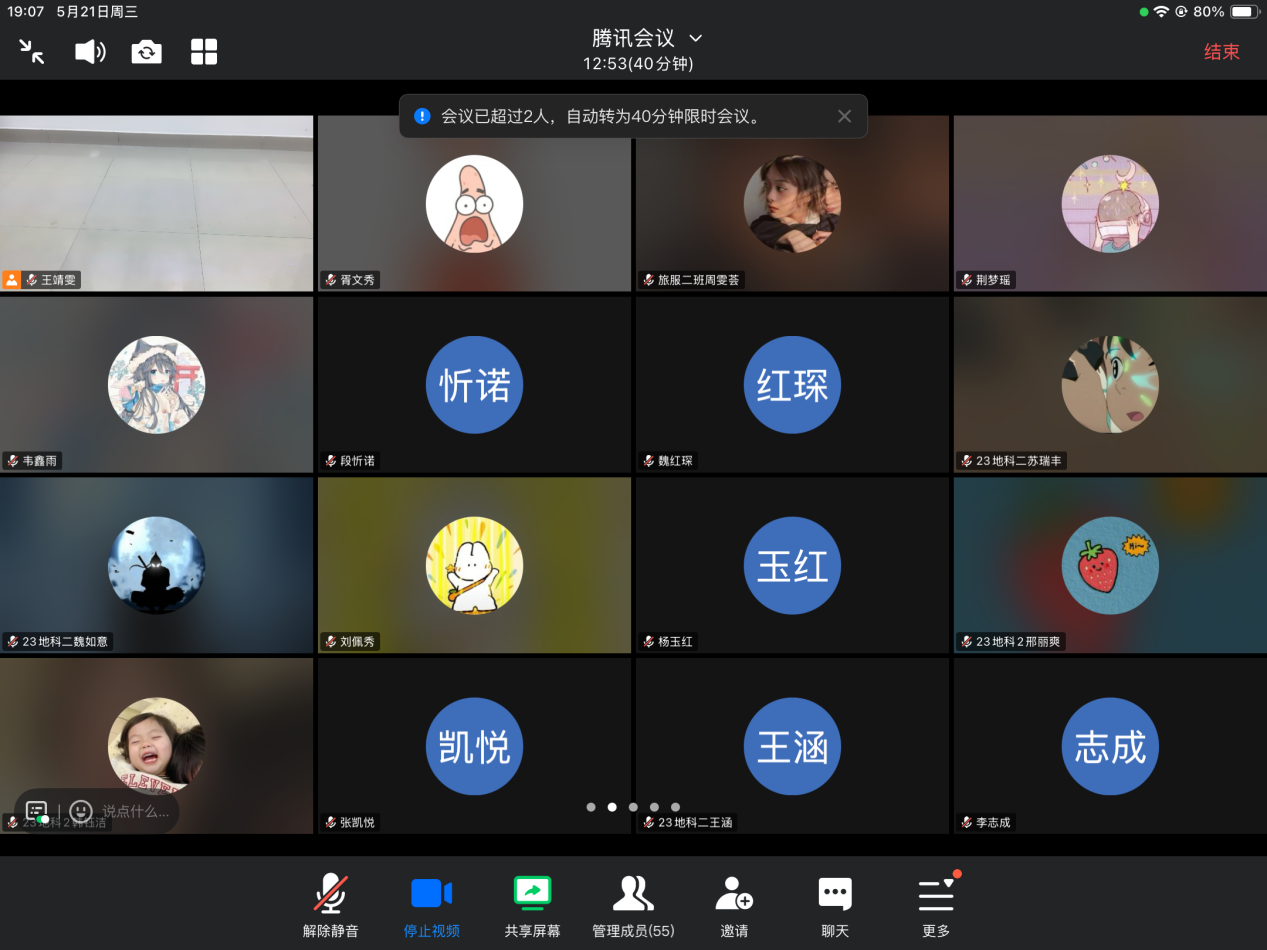Viewport: 1267px width, 950px height.
Task: Open the 聊天 chat panel
Action: pos(835,906)
